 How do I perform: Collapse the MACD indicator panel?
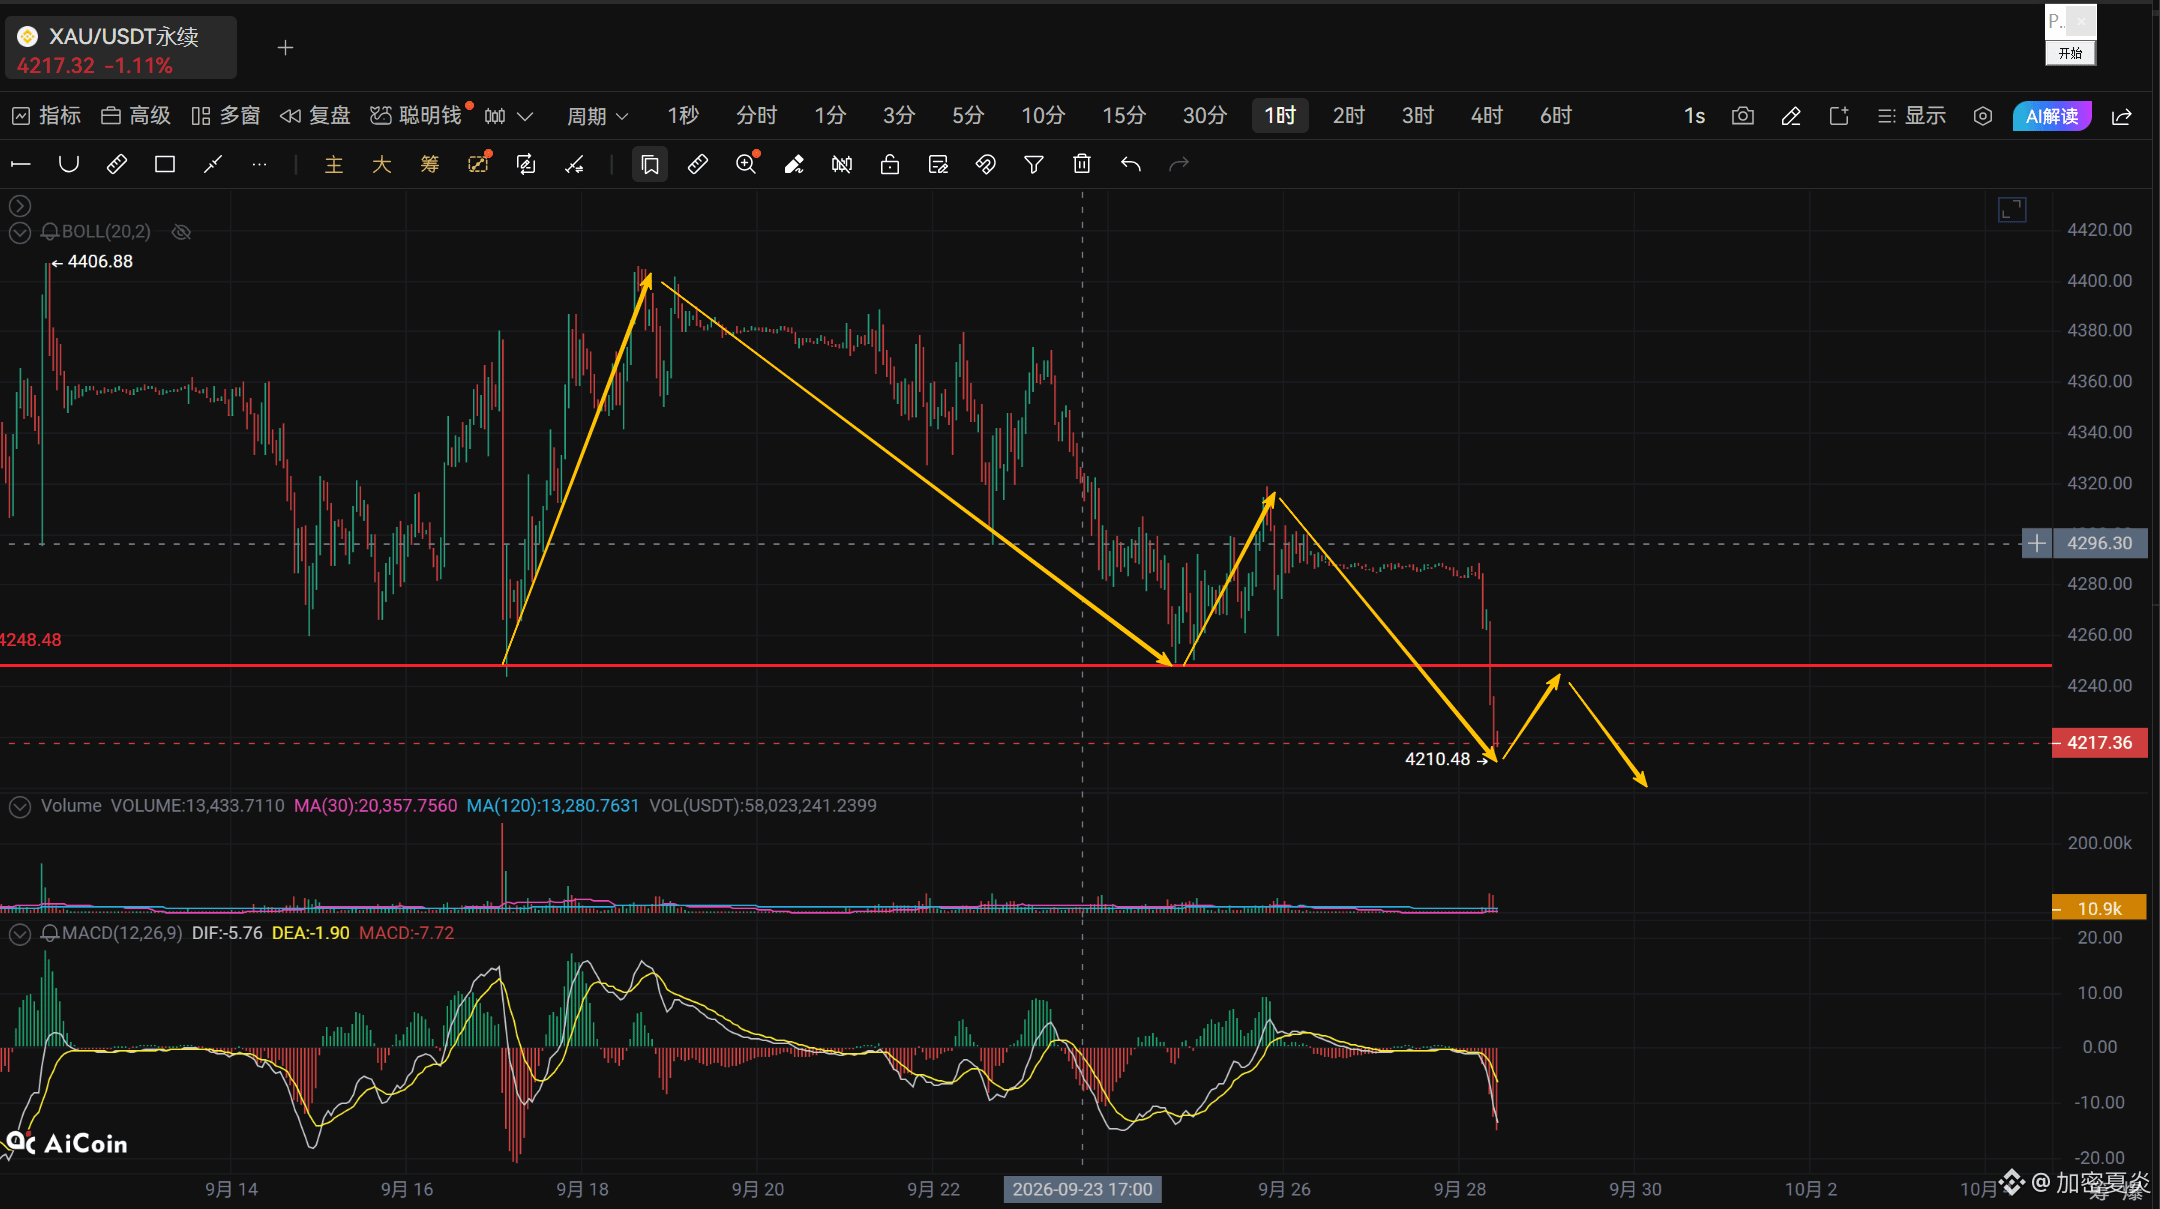click(x=20, y=934)
